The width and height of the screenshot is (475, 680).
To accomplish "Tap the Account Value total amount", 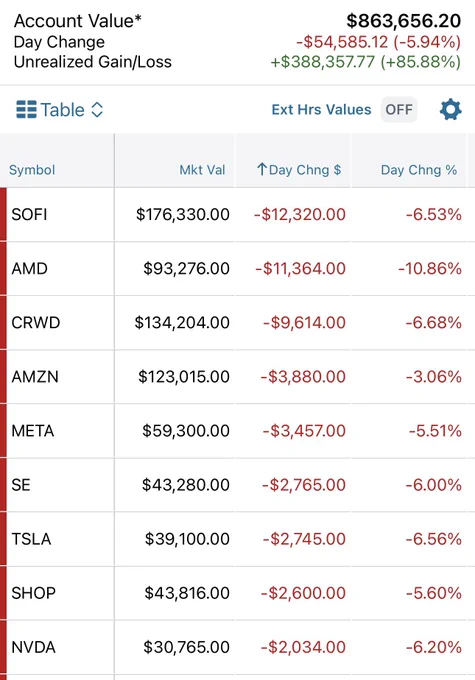I will [403, 21].
